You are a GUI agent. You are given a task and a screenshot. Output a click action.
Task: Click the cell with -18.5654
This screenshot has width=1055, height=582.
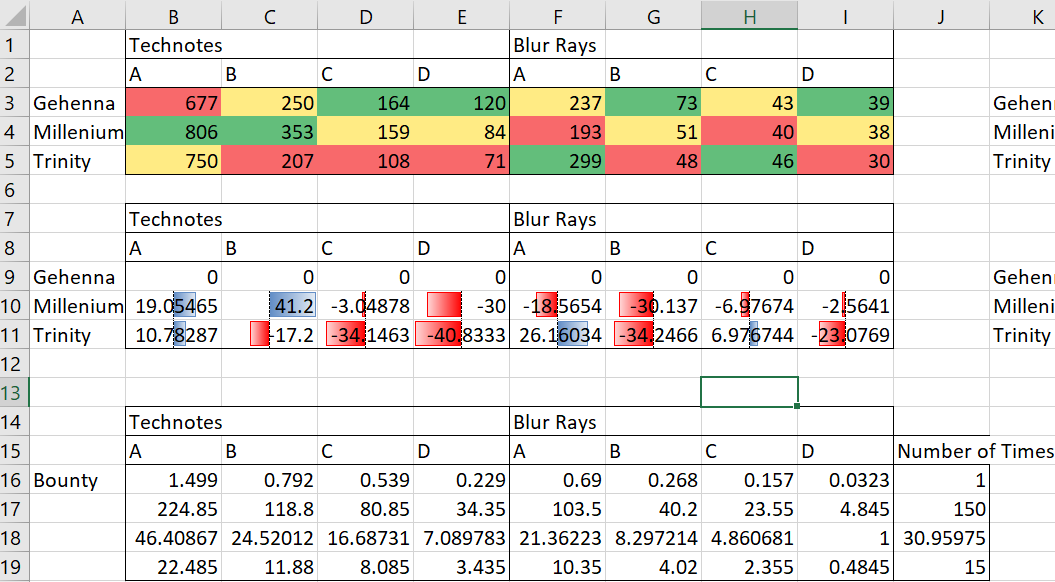coord(558,305)
